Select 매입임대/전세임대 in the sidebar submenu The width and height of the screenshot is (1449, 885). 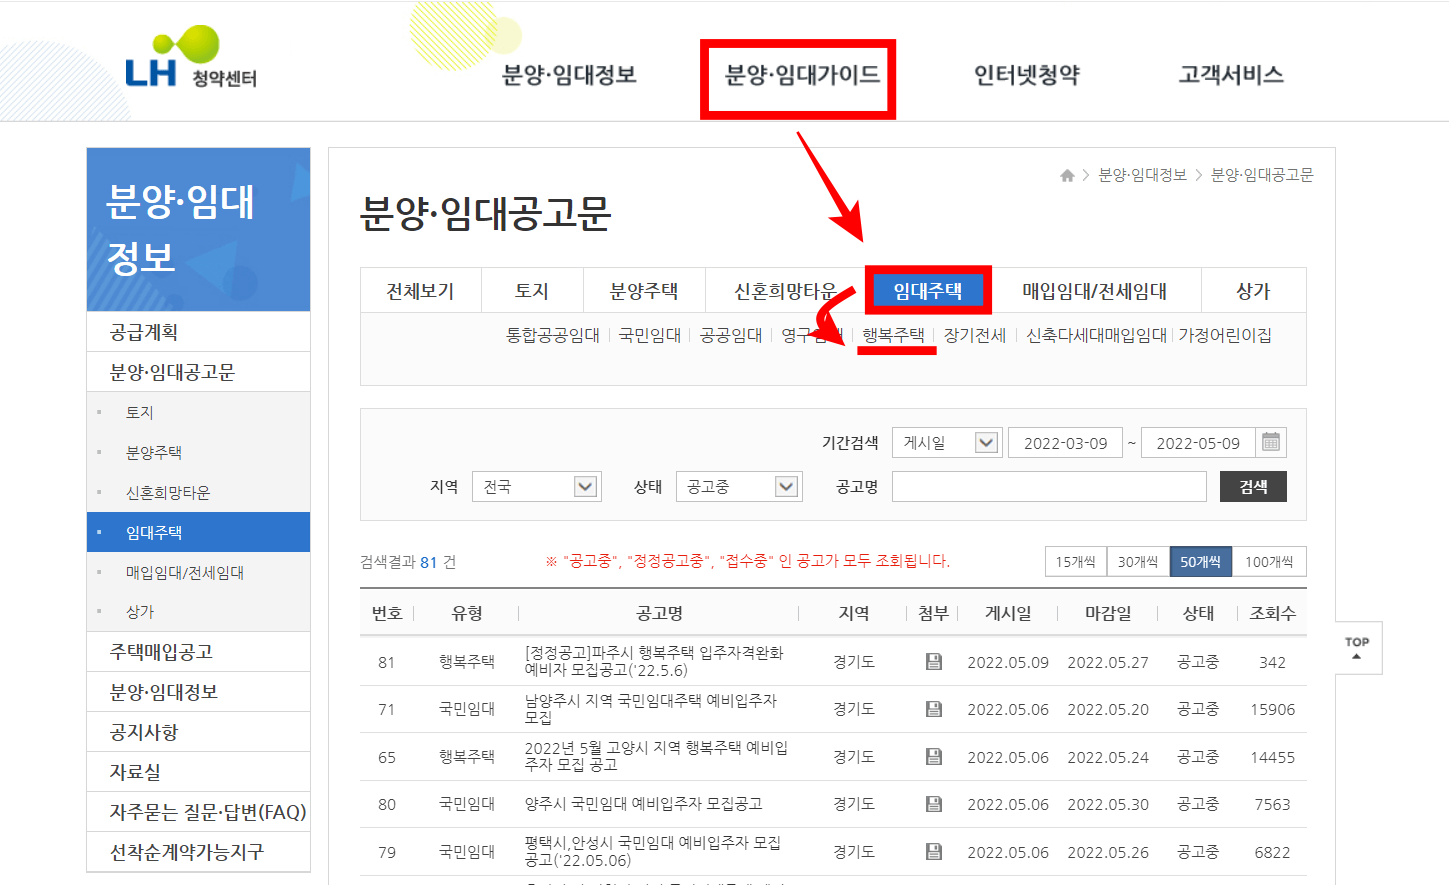[x=198, y=572]
